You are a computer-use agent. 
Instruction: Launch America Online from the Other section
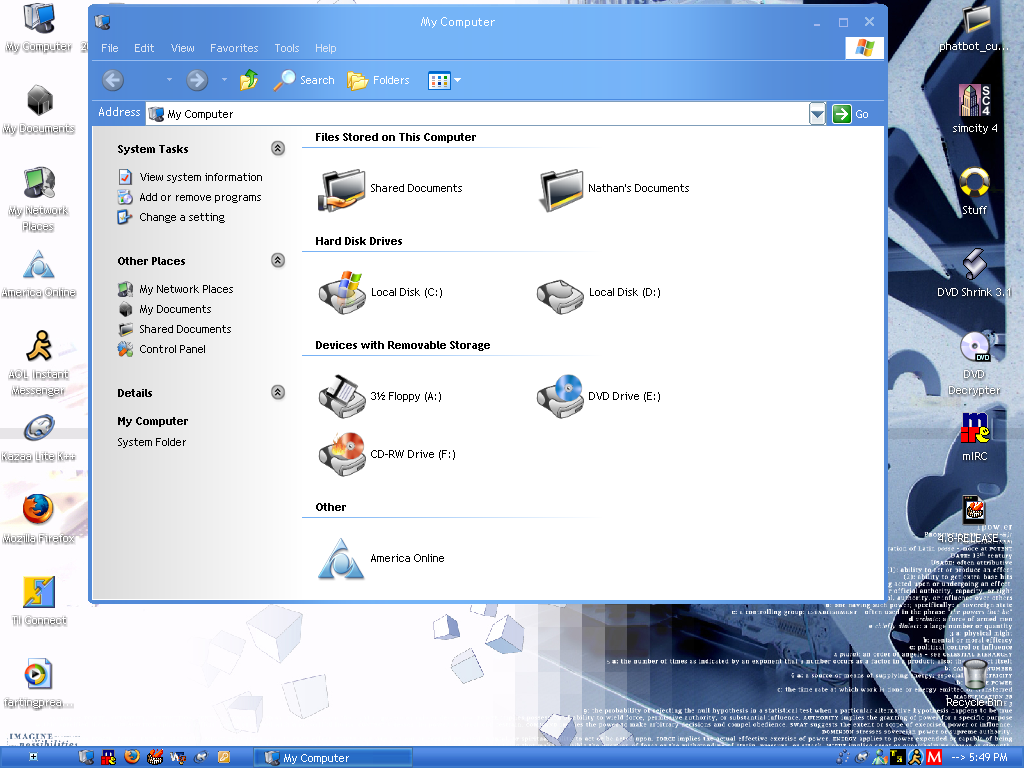coord(341,558)
